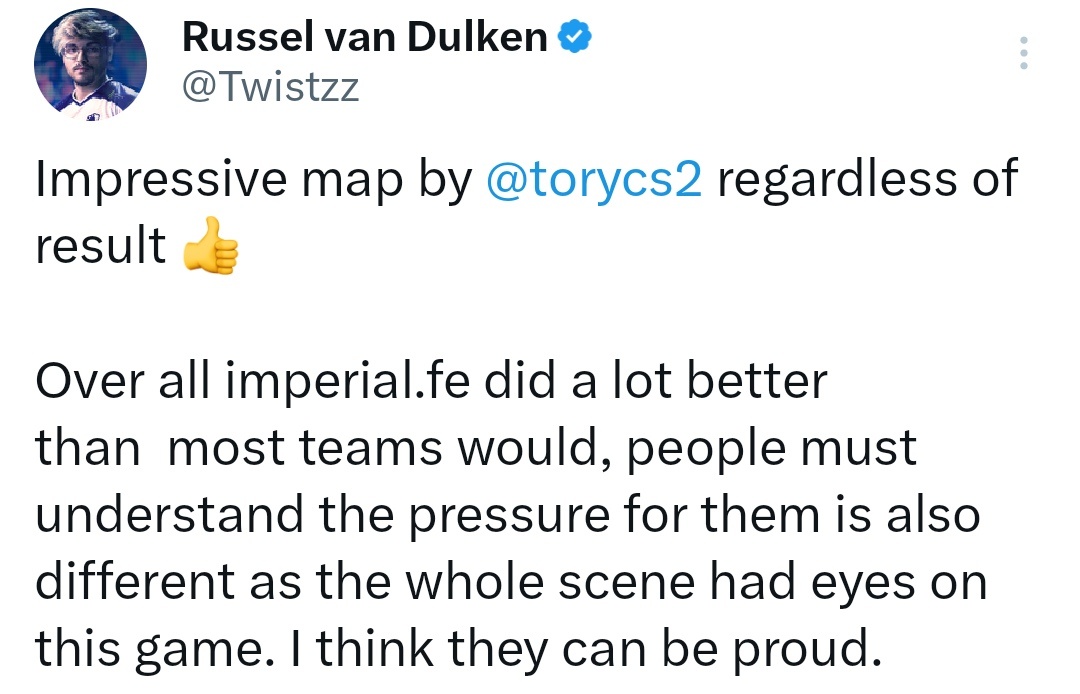This screenshot has width=1080, height=694.
Task: Click the words "this game." in last line
Action: 150,649
